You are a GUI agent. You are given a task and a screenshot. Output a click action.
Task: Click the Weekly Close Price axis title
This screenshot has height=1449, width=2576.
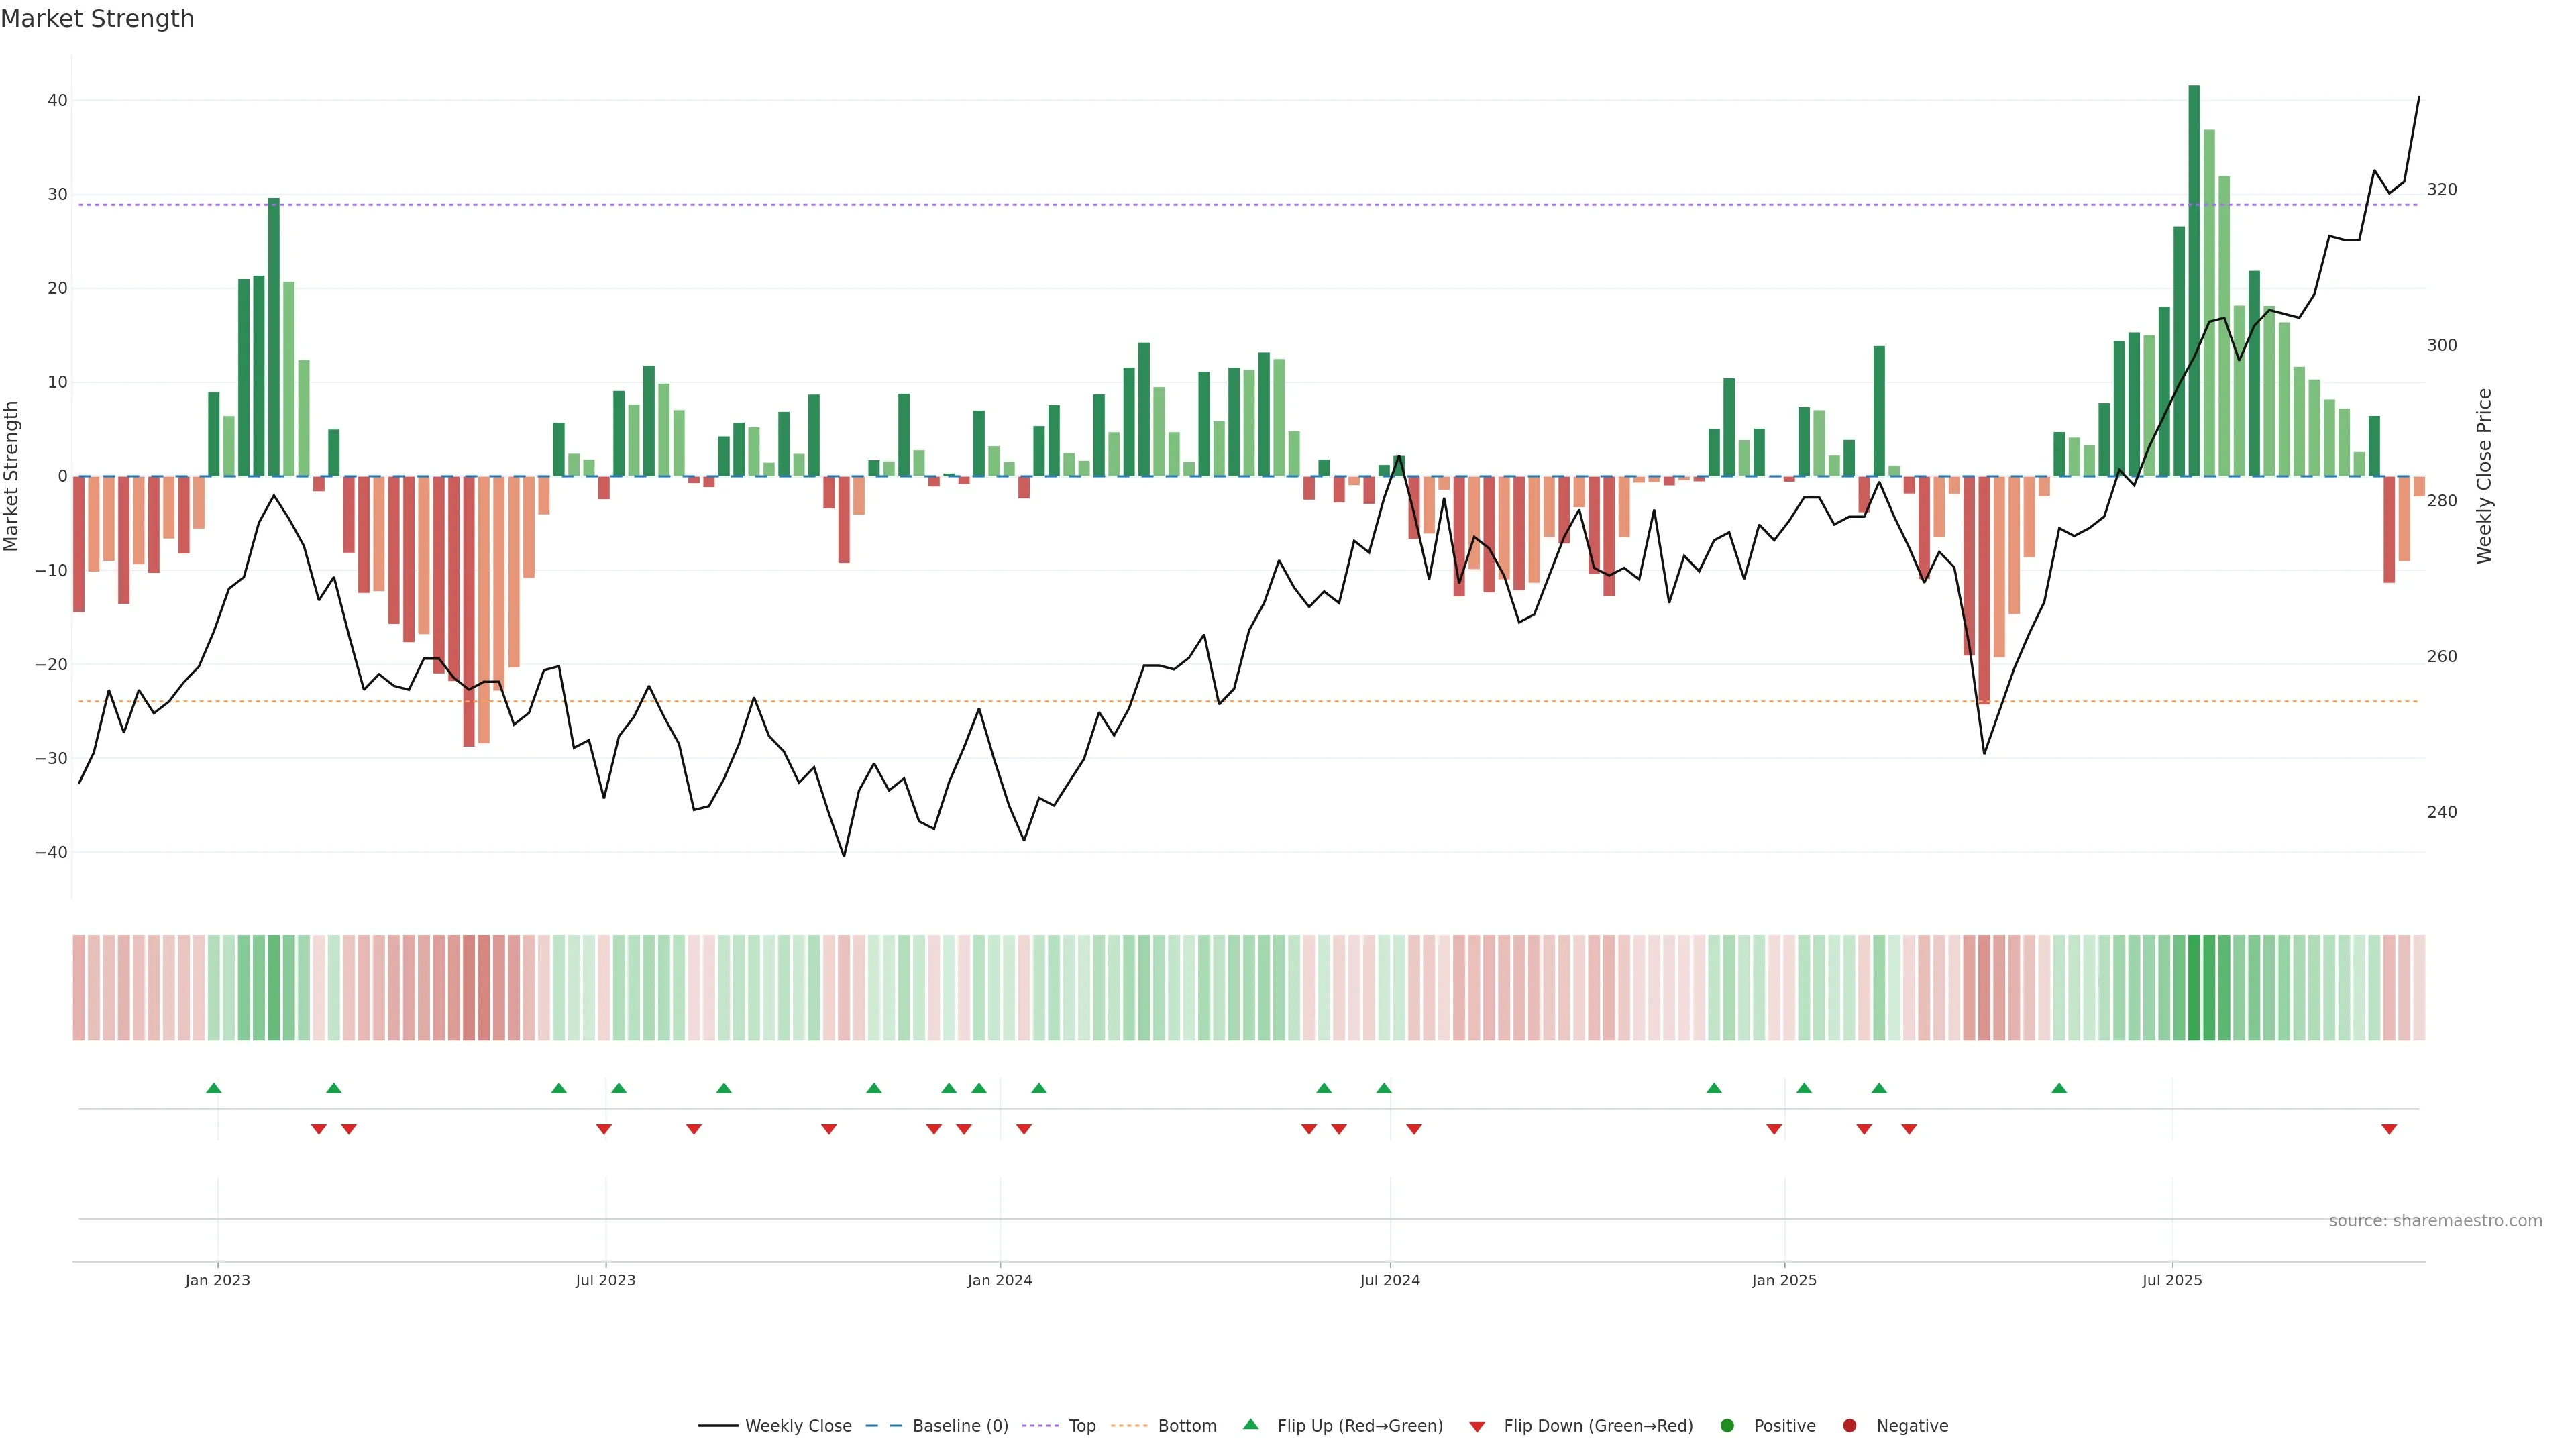pyautogui.click(x=2484, y=476)
